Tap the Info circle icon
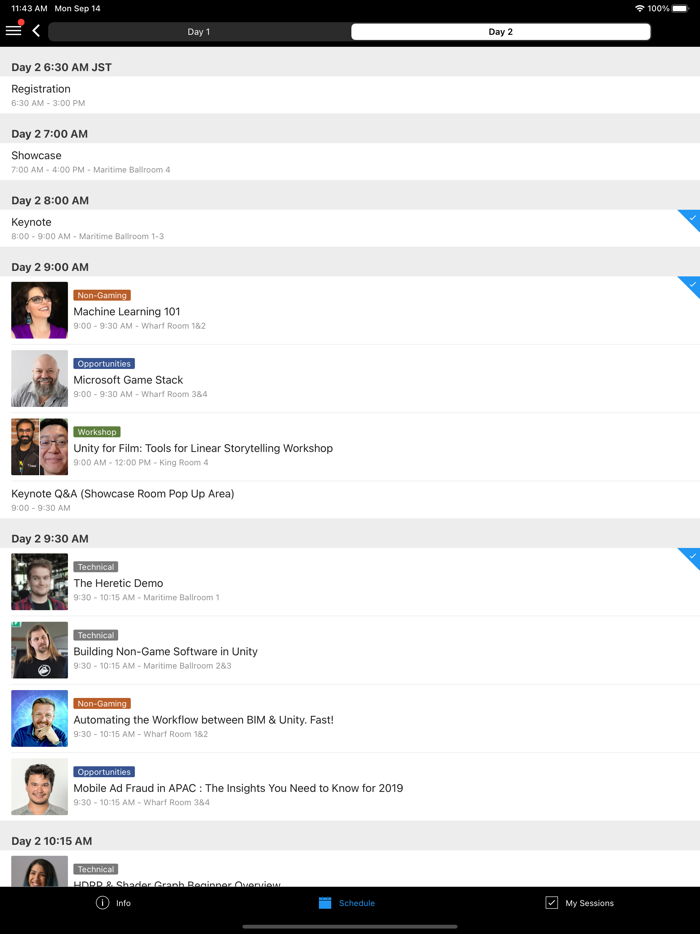700x934 pixels. pyautogui.click(x=102, y=903)
